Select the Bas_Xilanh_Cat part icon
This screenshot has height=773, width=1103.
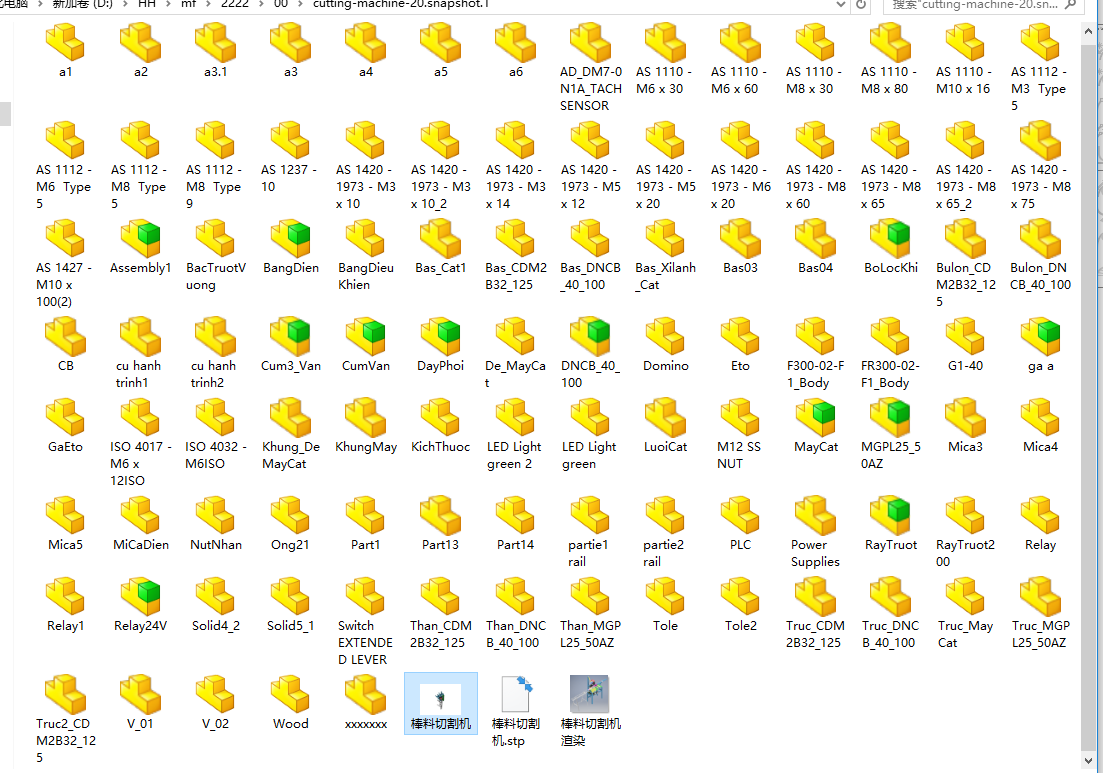(665, 237)
